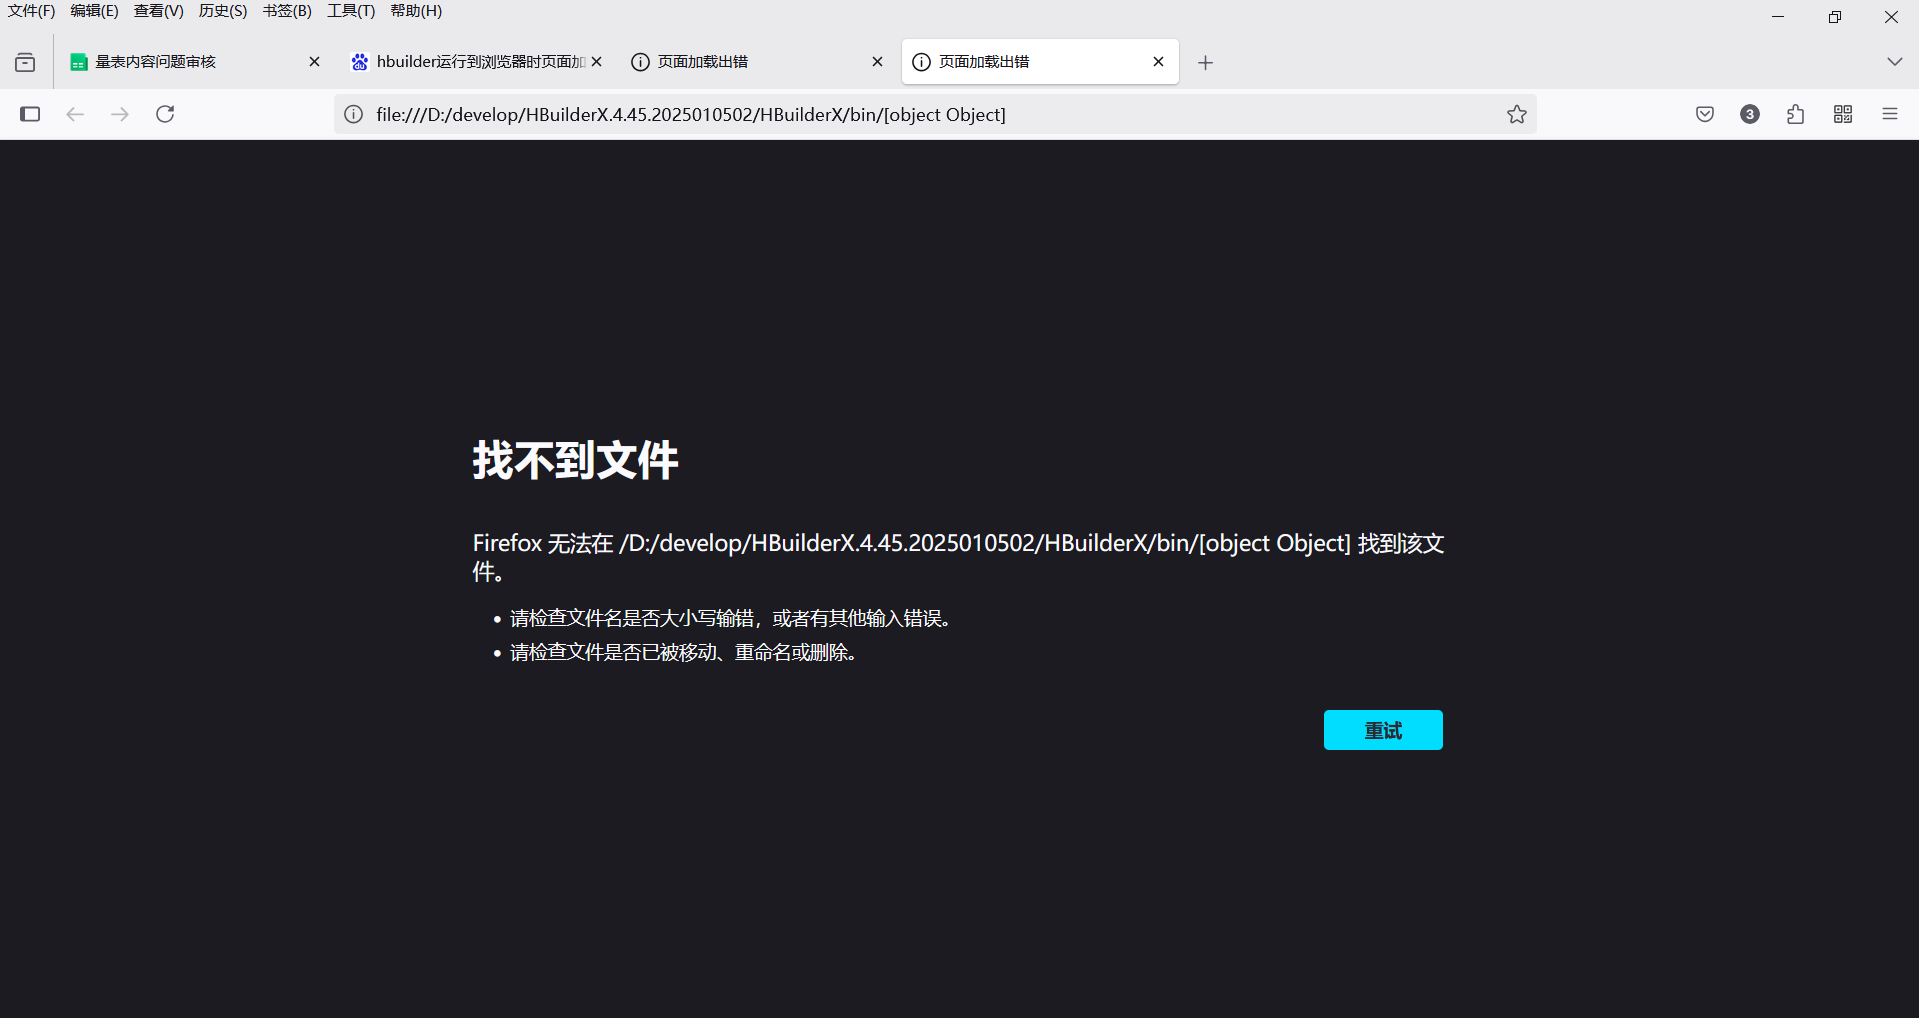Screen dimensions: 1919x1018
Task: Open the 查看(V) menu
Action: point(158,11)
